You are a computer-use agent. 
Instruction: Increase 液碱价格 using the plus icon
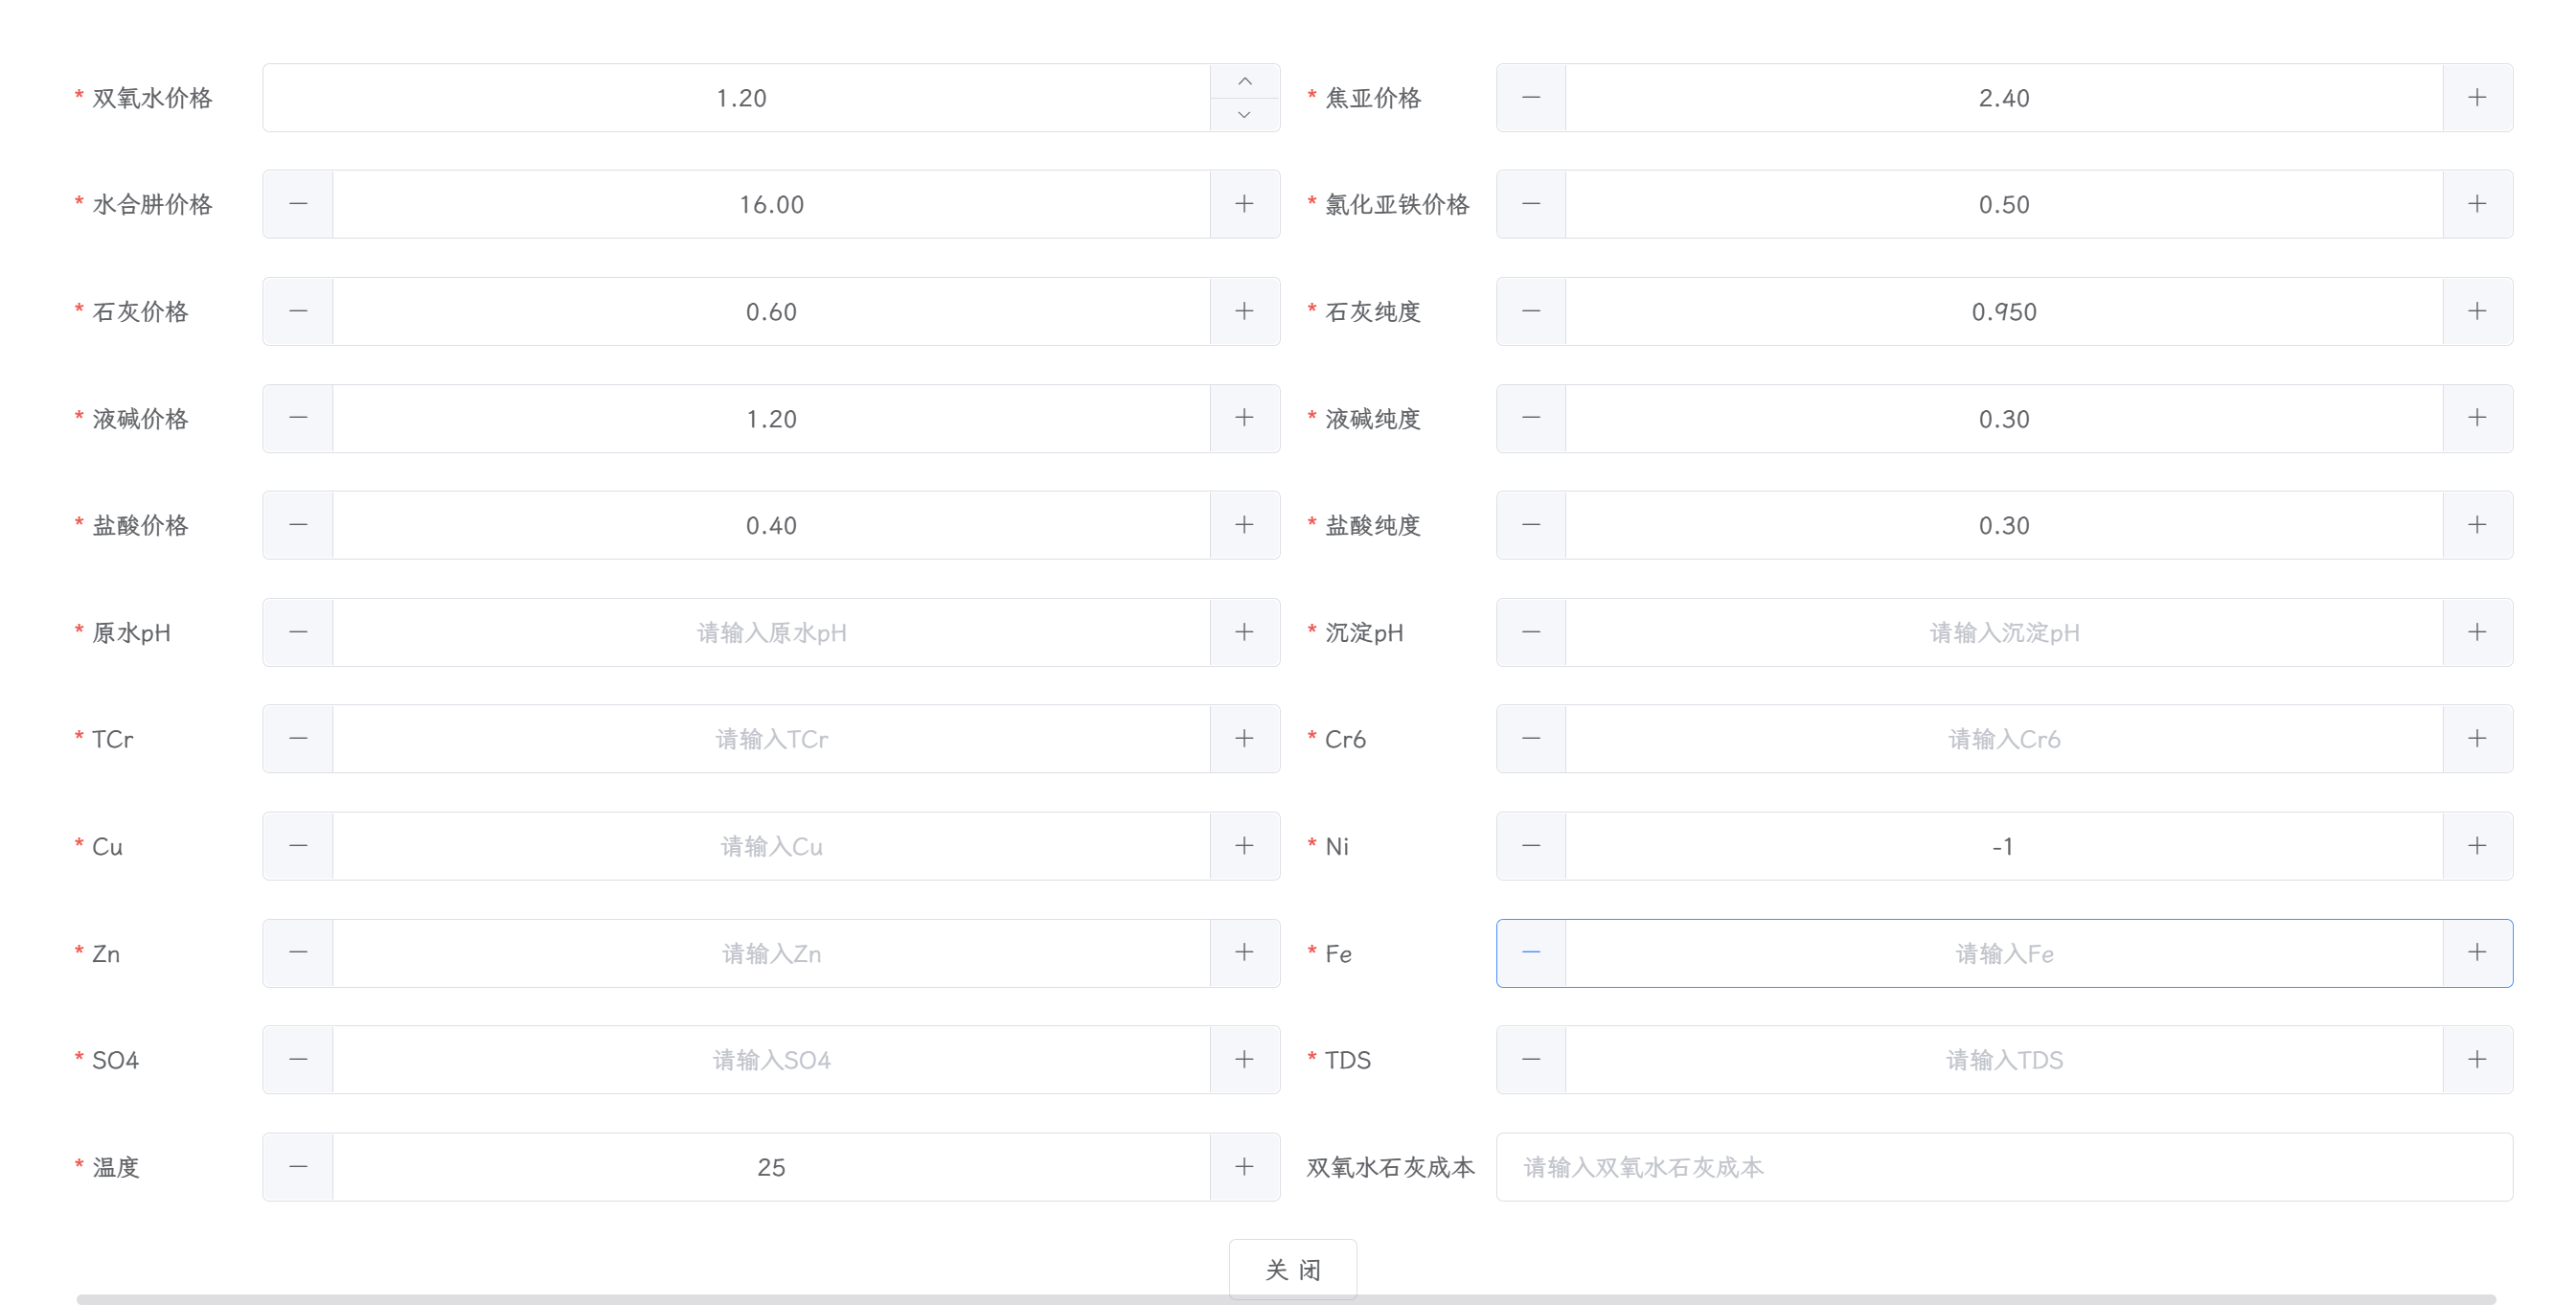(1244, 418)
